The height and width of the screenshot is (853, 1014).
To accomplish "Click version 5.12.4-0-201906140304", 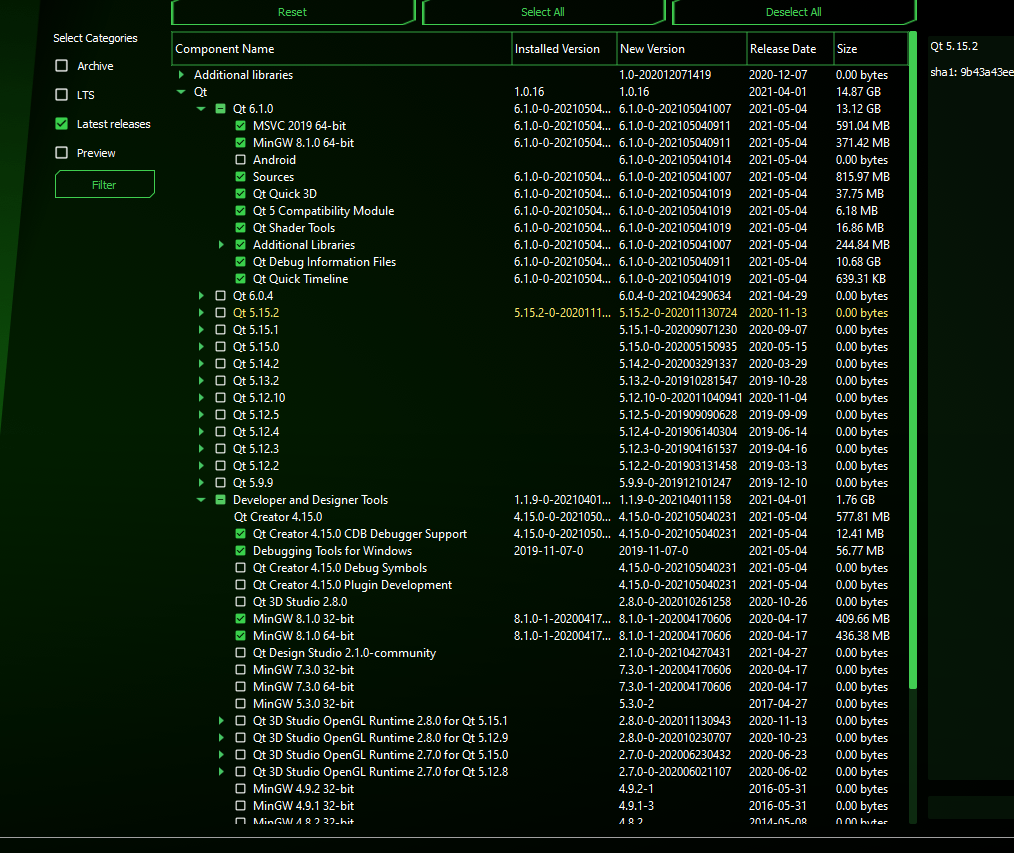I will point(678,432).
